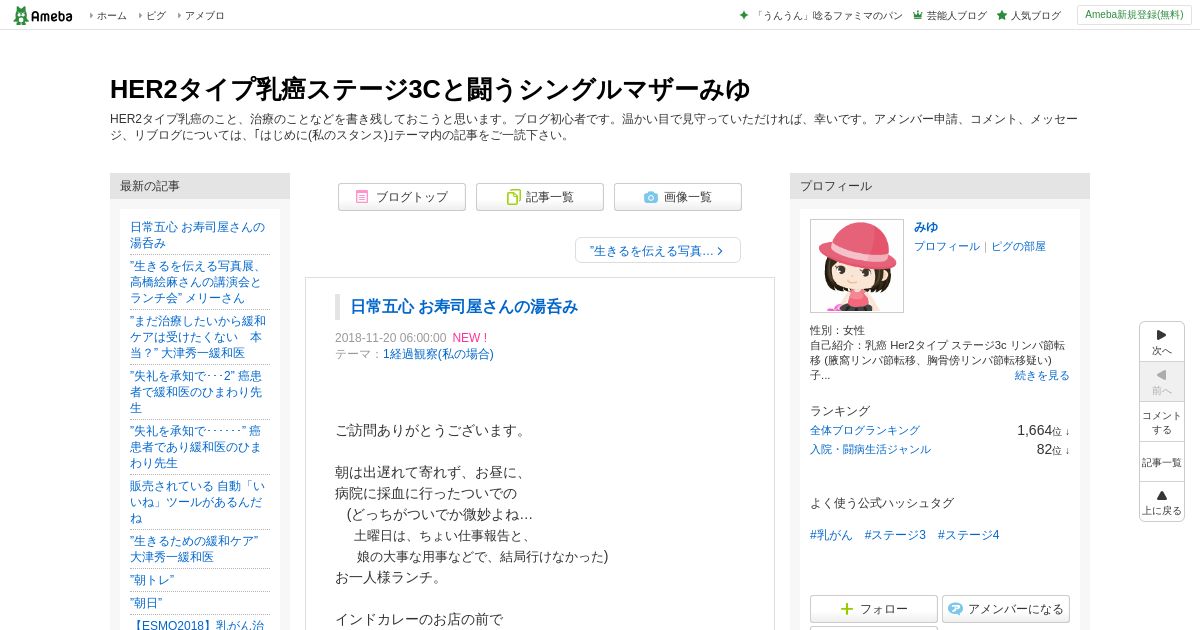Viewport: 1200px width, 630px height.
Task: Open theme 1経過観察(私の場合)
Action: [438, 354]
